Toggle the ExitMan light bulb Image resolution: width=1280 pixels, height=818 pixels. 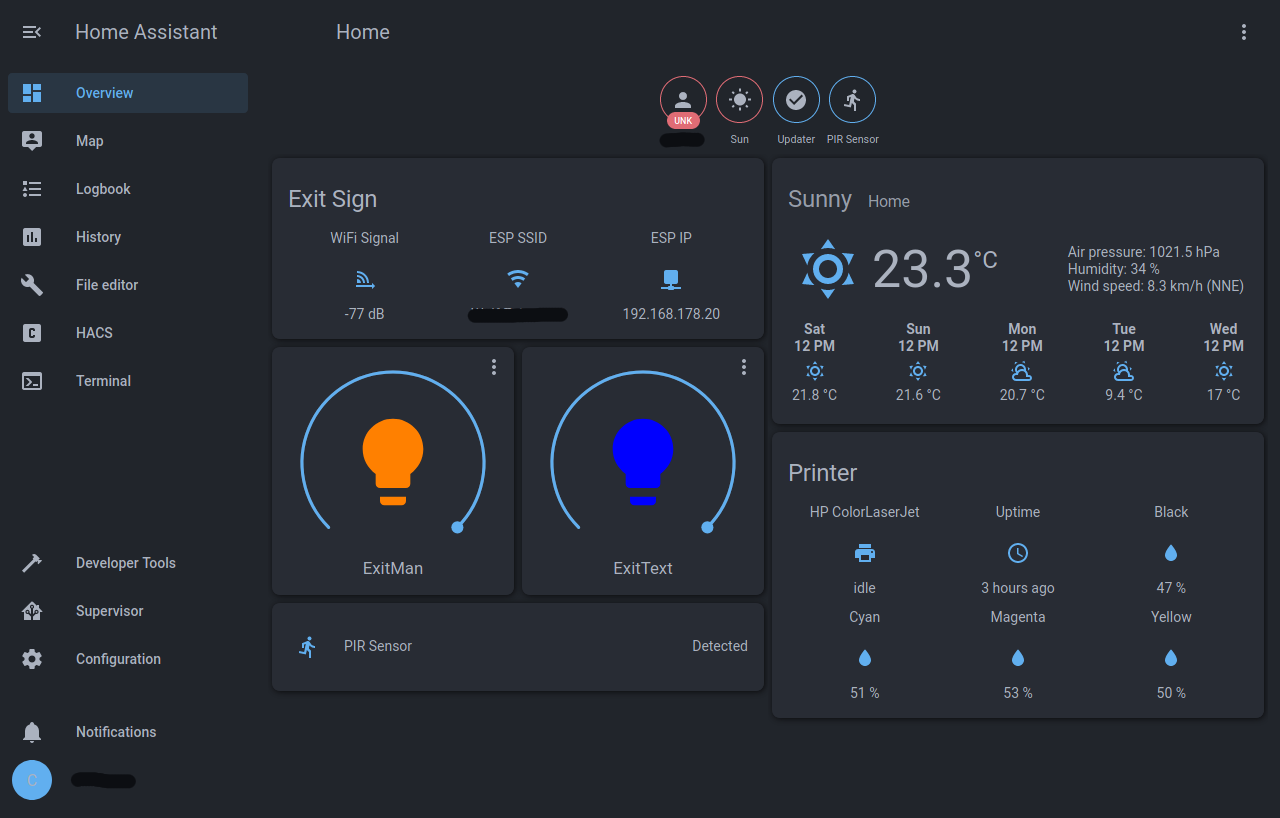tap(392, 460)
